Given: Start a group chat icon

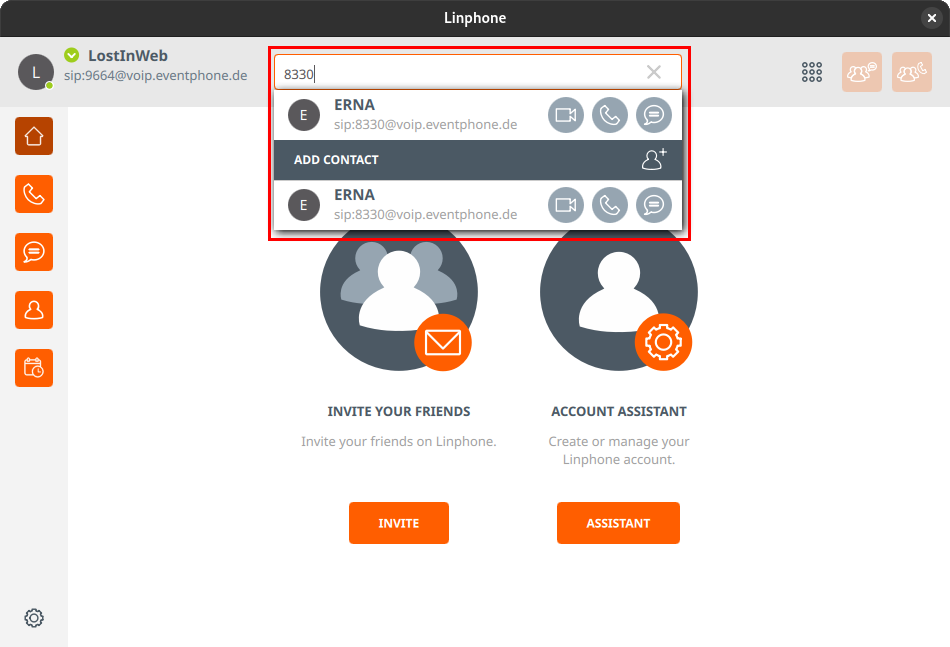Looking at the screenshot, I should (862, 72).
